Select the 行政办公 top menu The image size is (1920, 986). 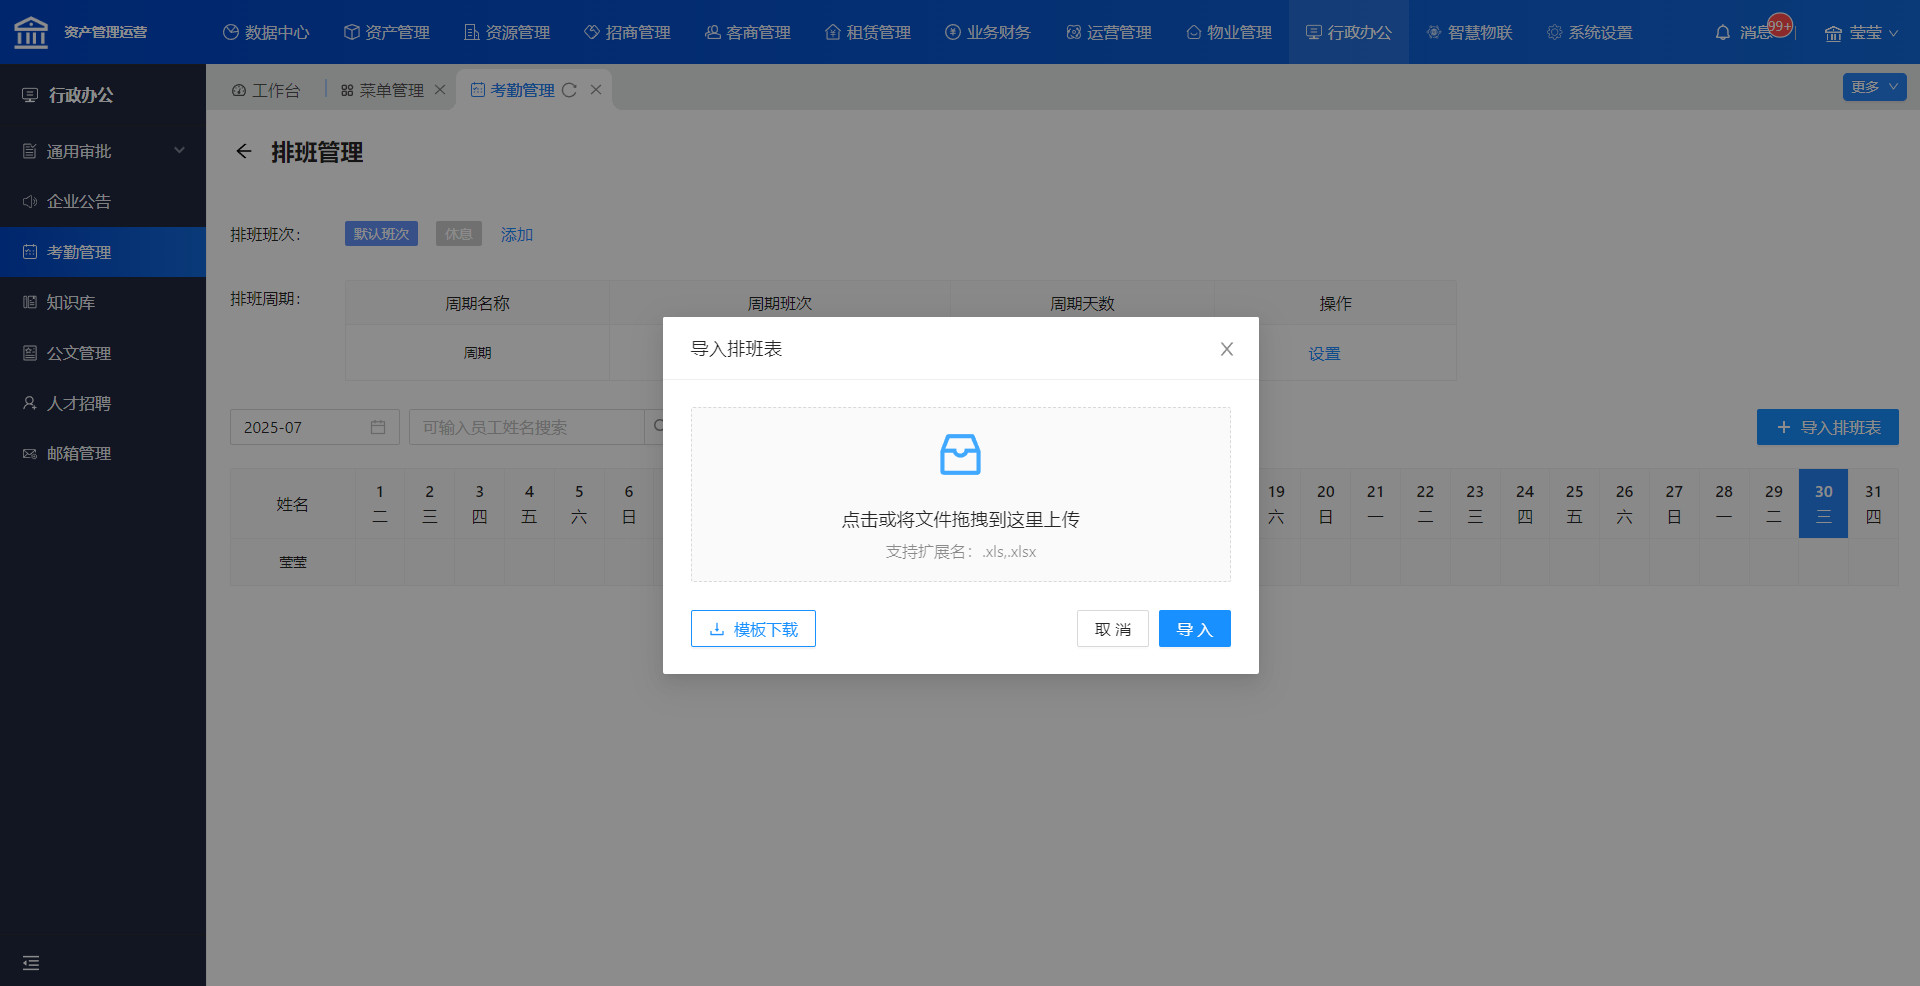coord(1349,32)
